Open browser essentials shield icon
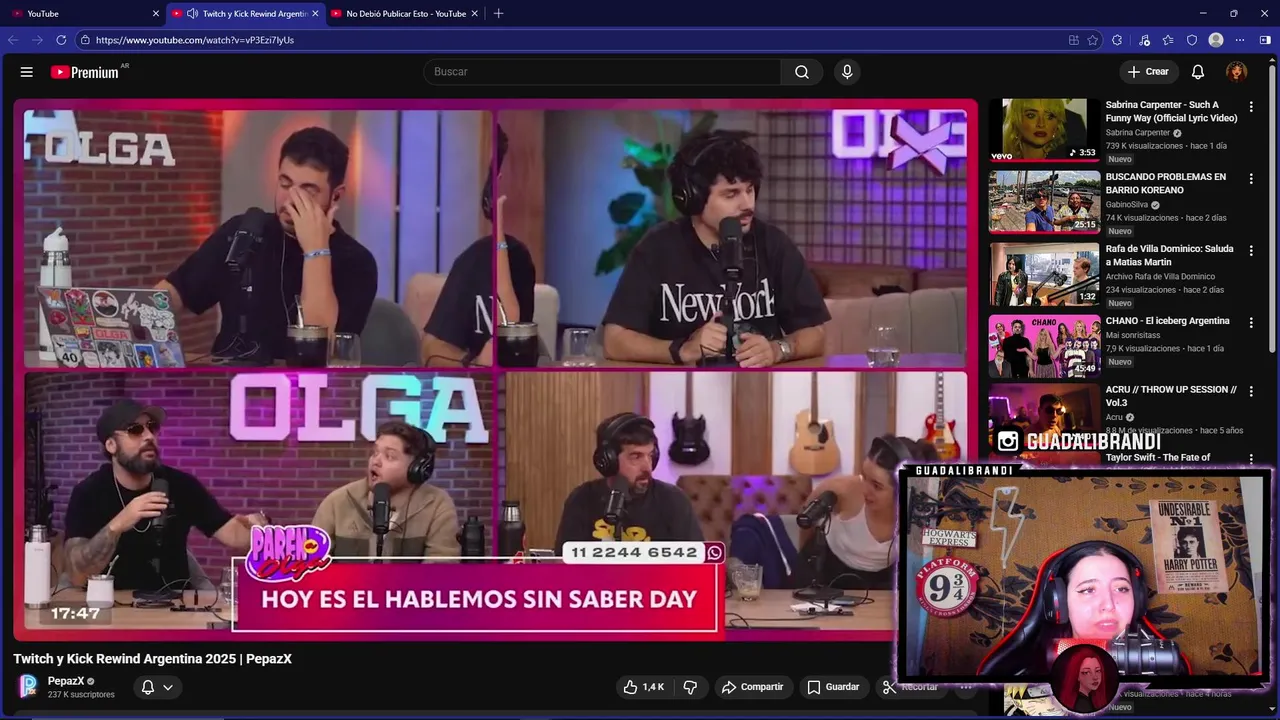The width and height of the screenshot is (1280, 720). (1192, 40)
